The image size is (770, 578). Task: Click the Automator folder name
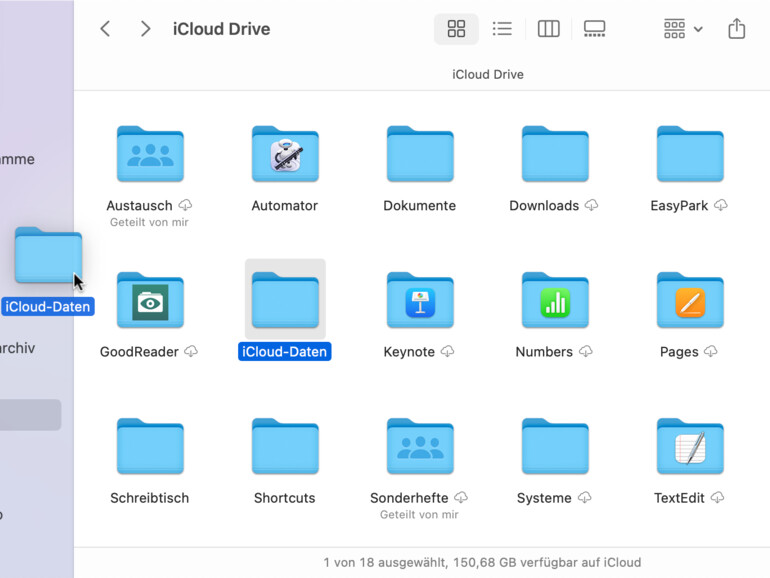(x=285, y=205)
